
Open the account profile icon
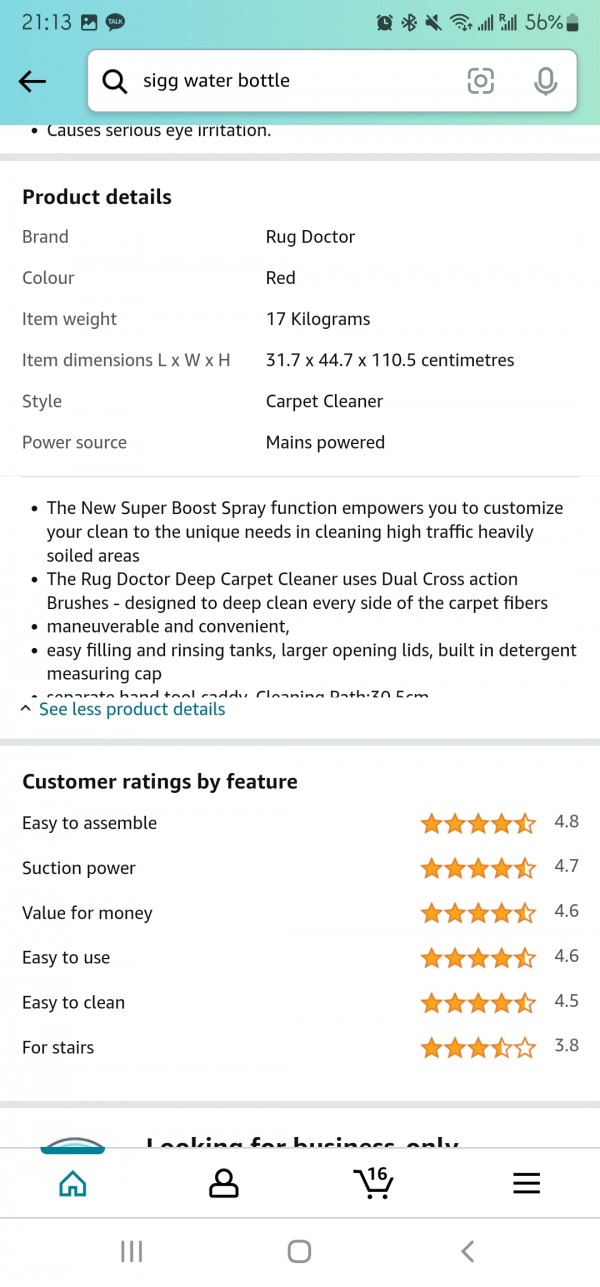pos(224,1183)
